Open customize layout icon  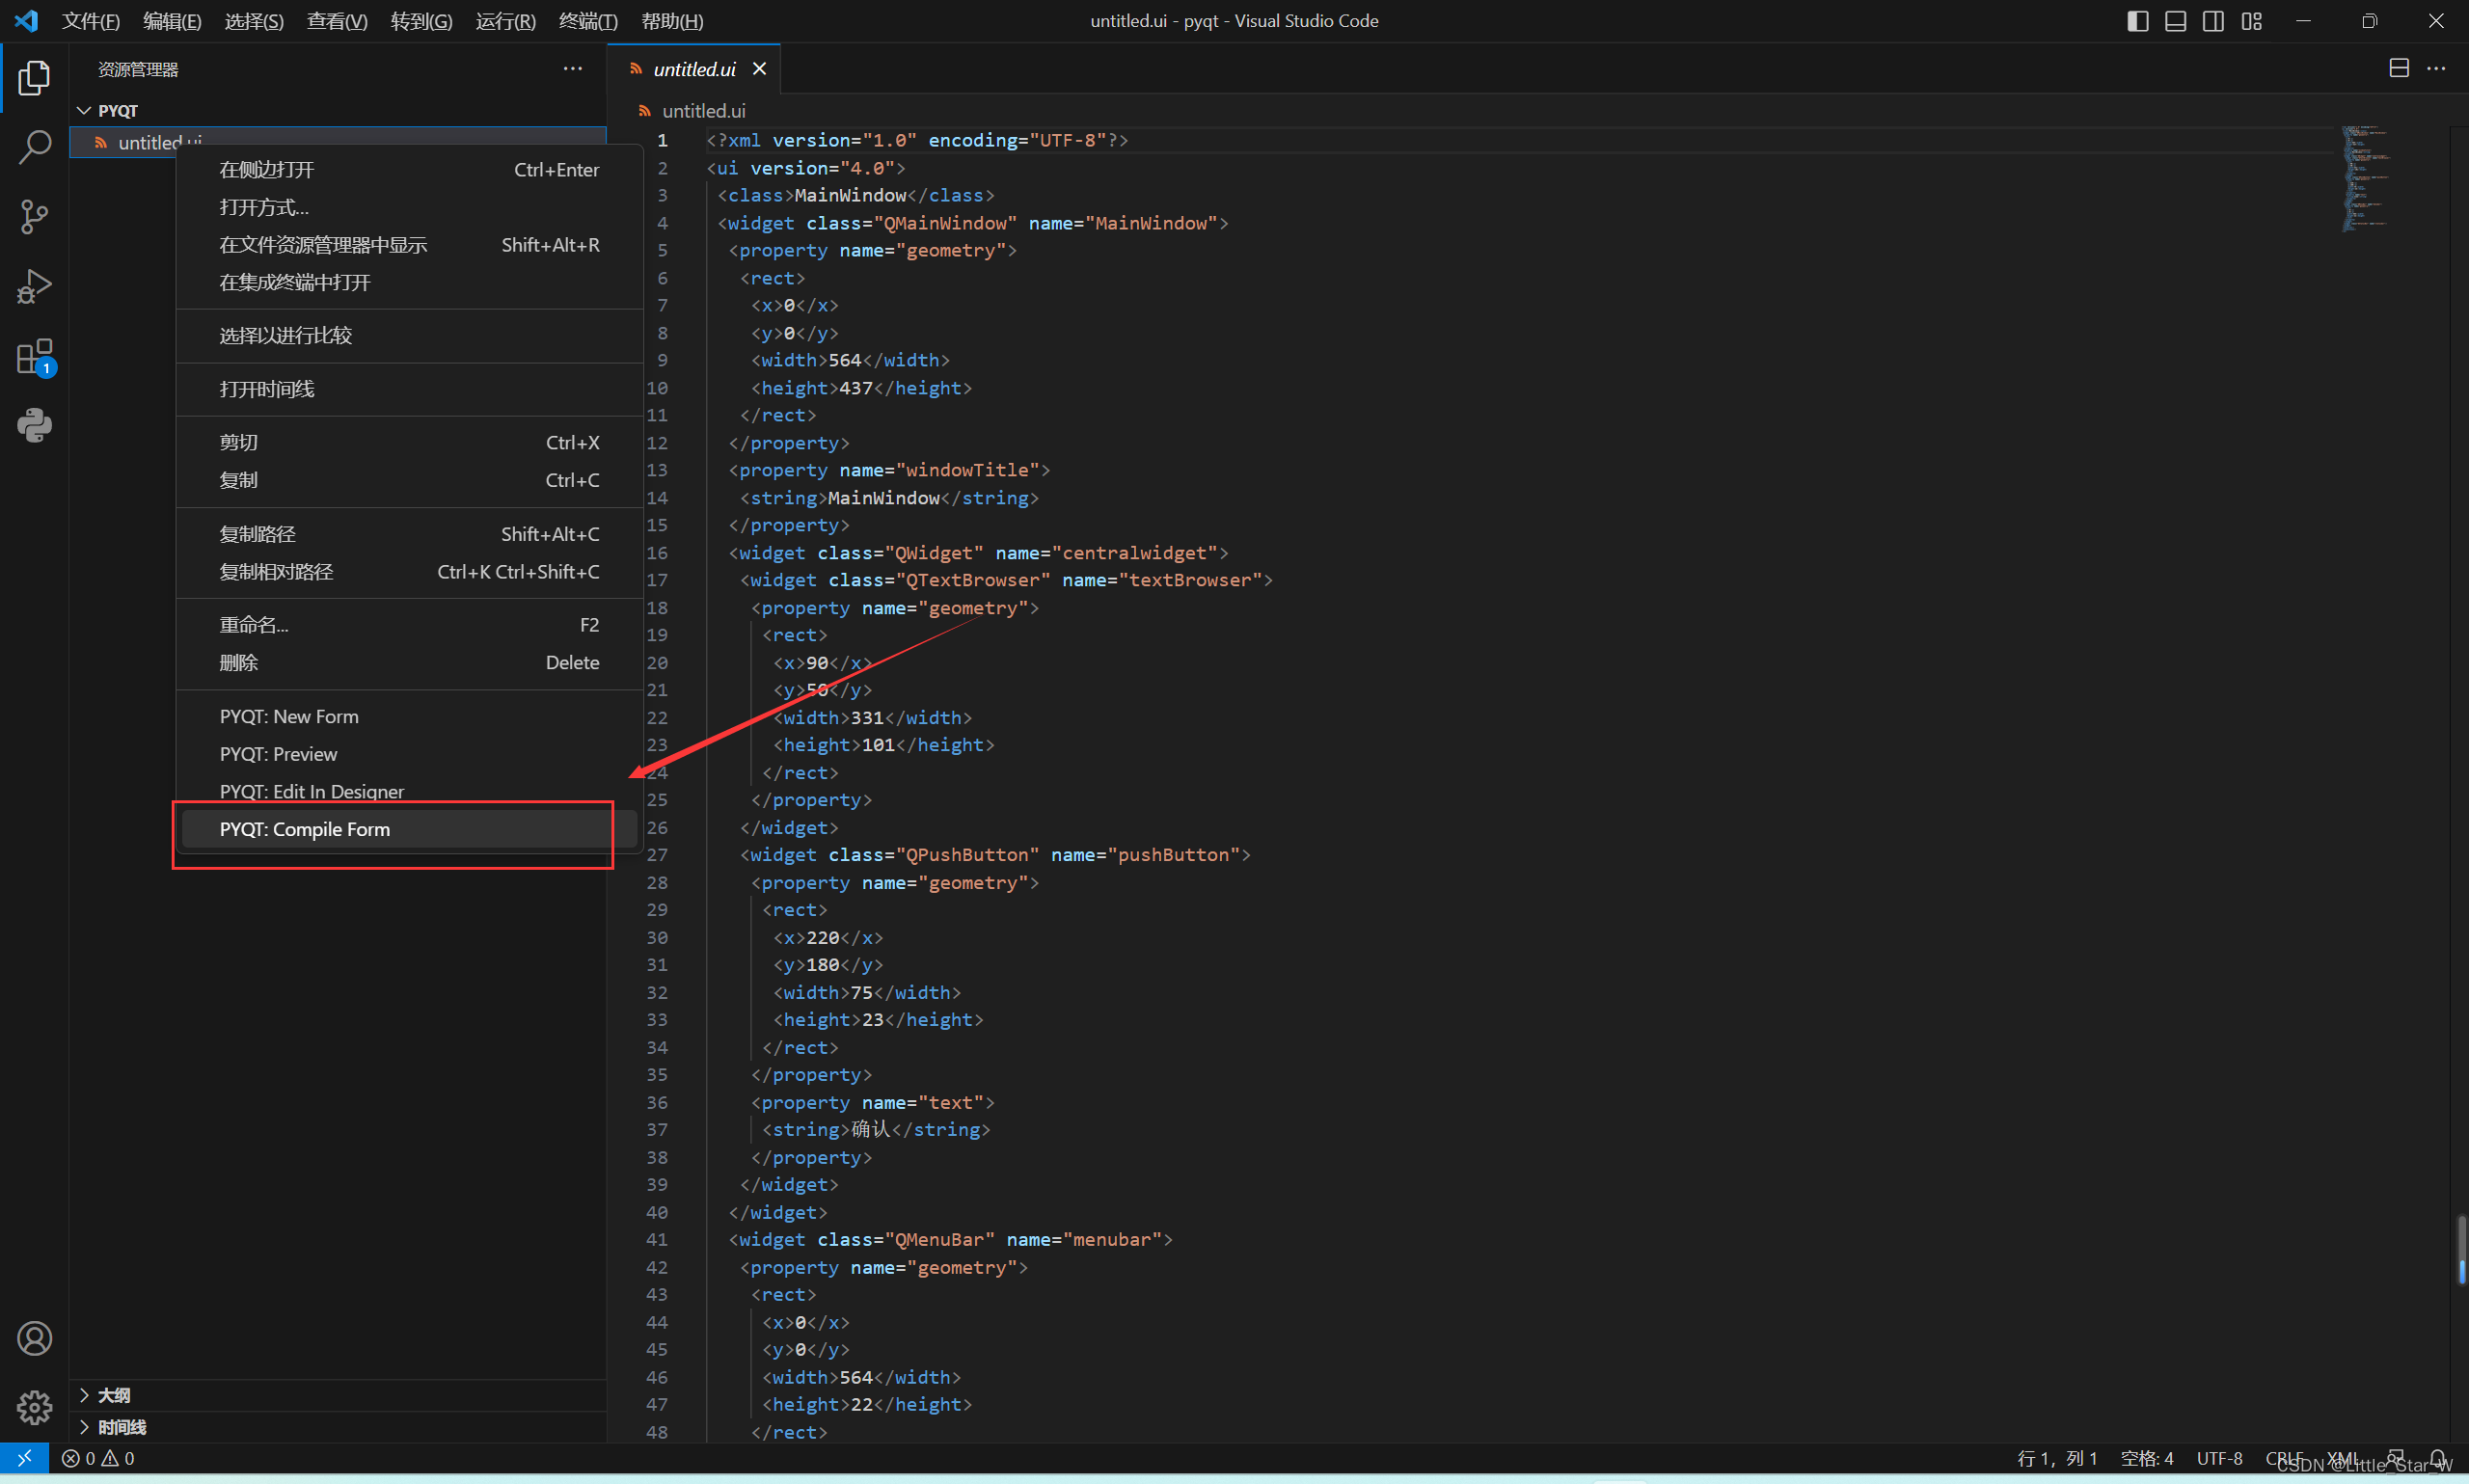point(2251,21)
